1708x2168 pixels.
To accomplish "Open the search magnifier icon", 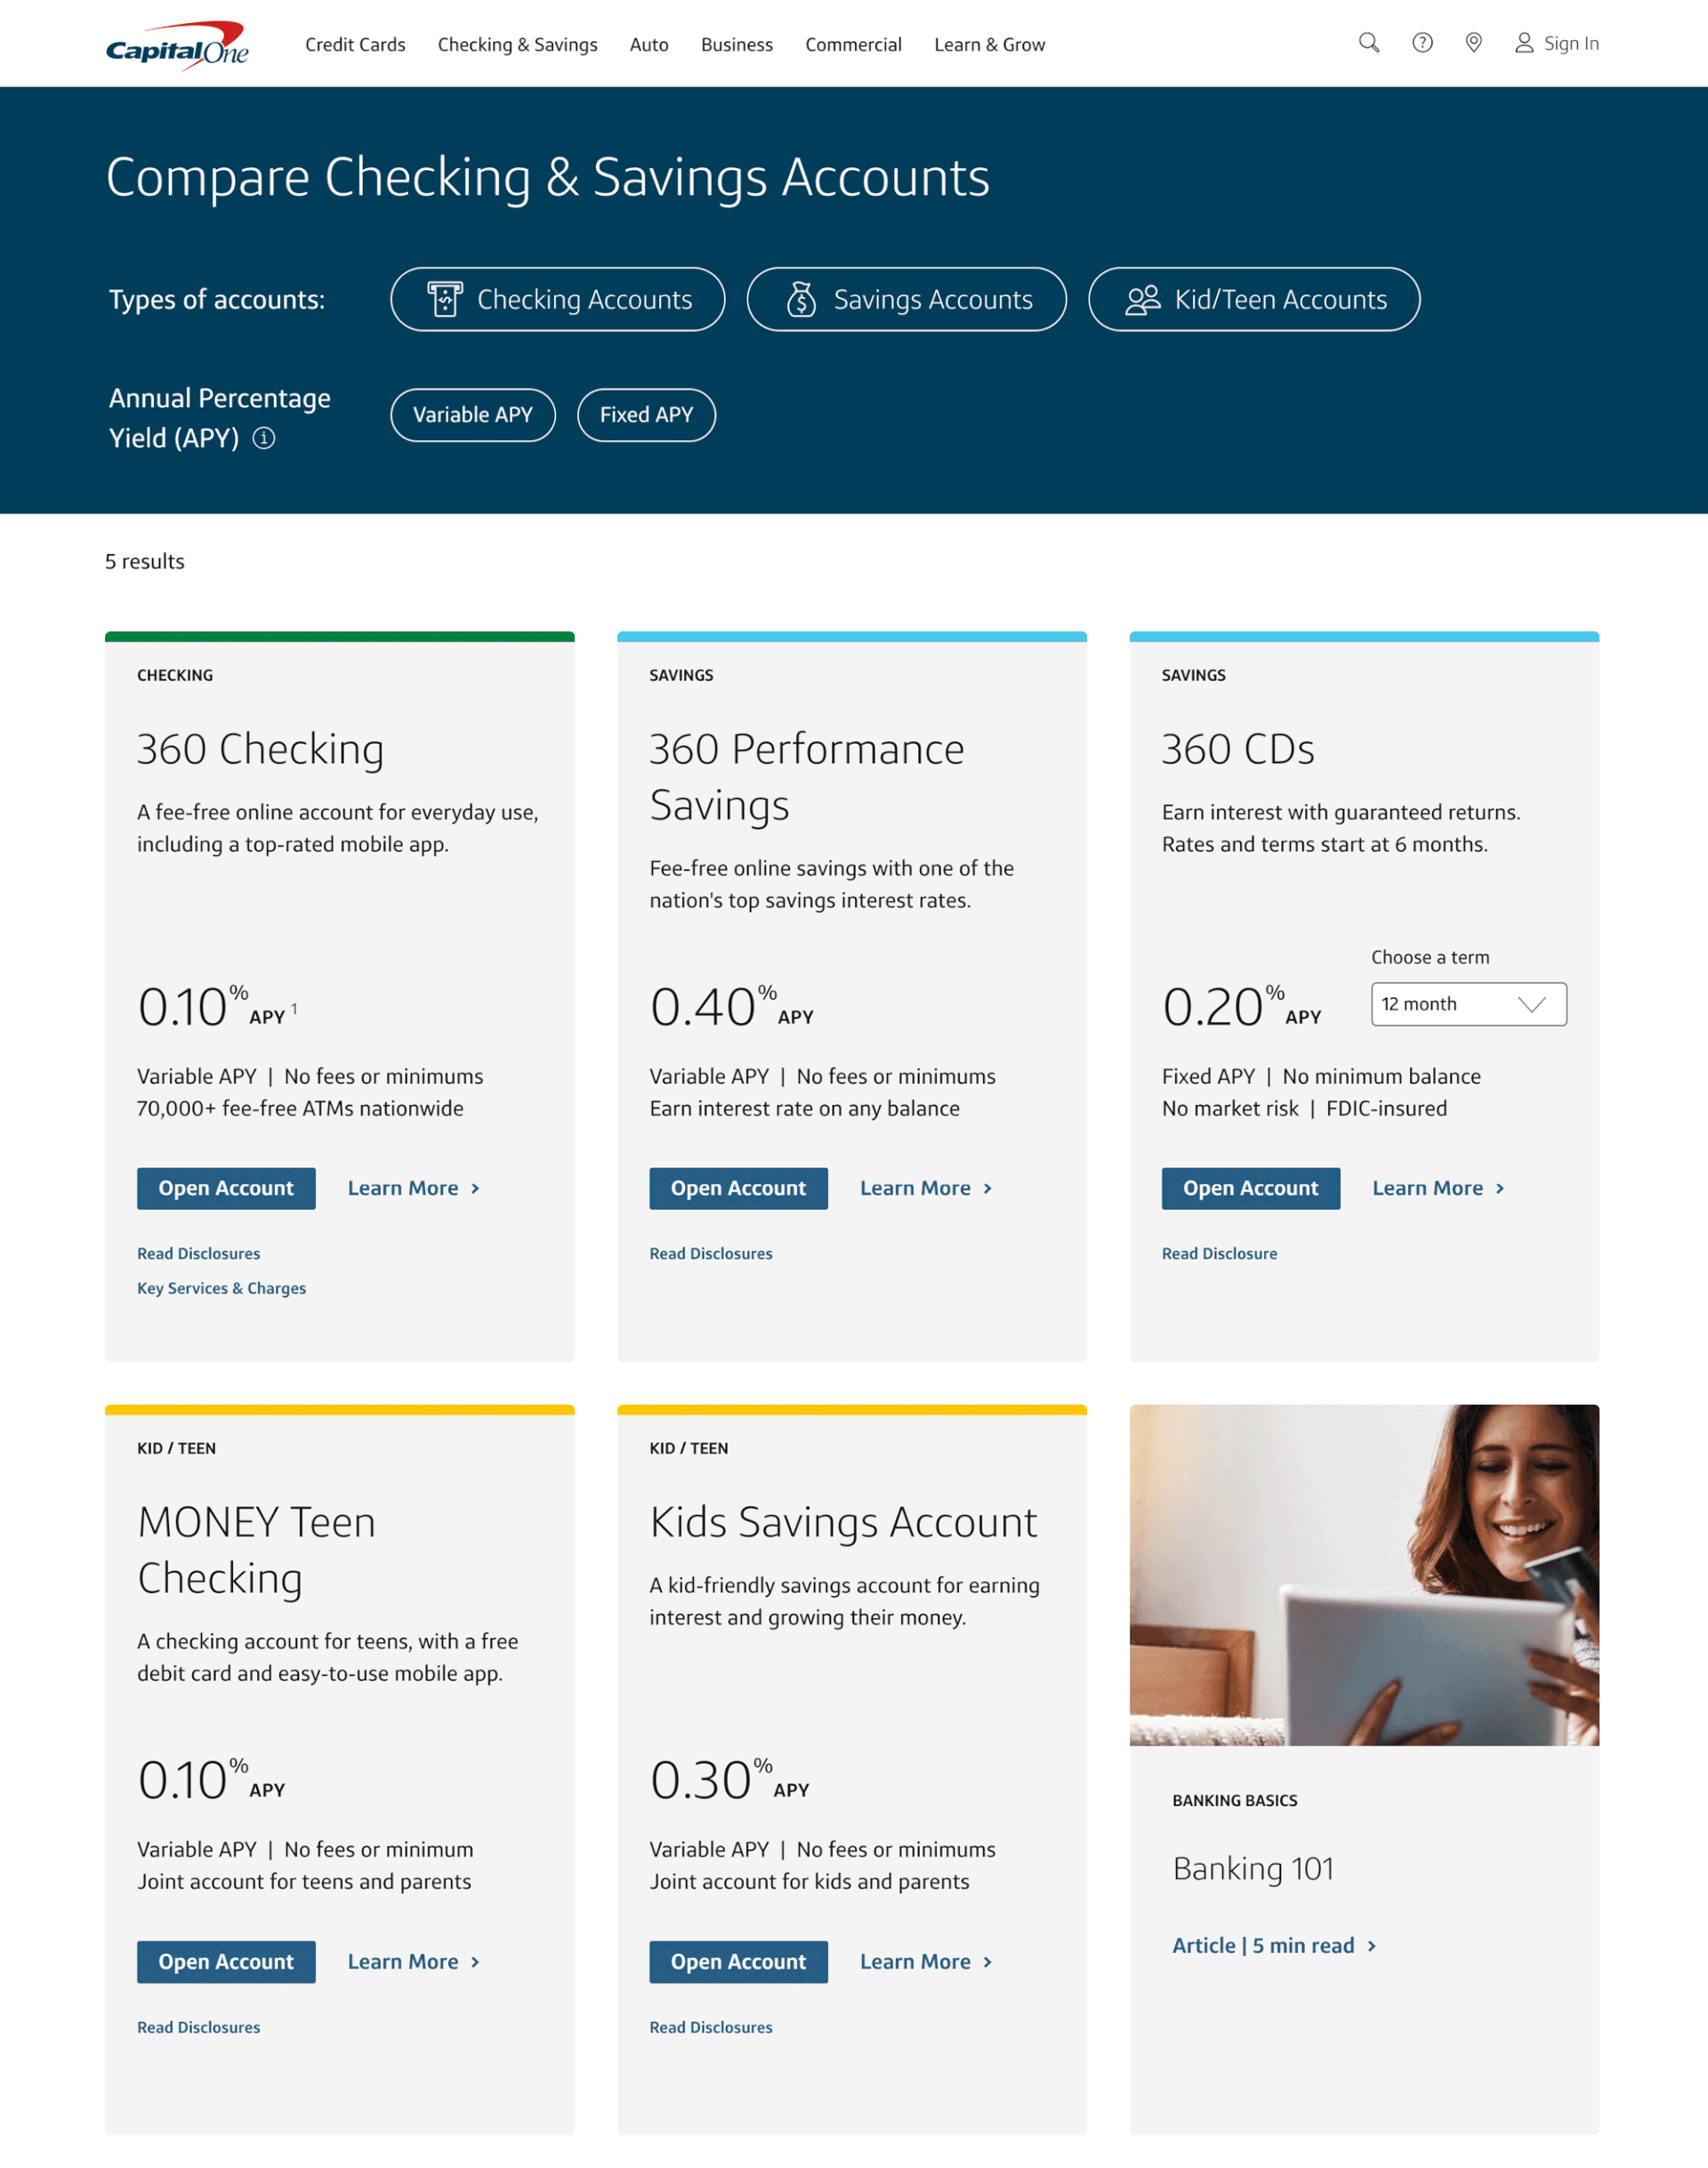I will (x=1368, y=43).
